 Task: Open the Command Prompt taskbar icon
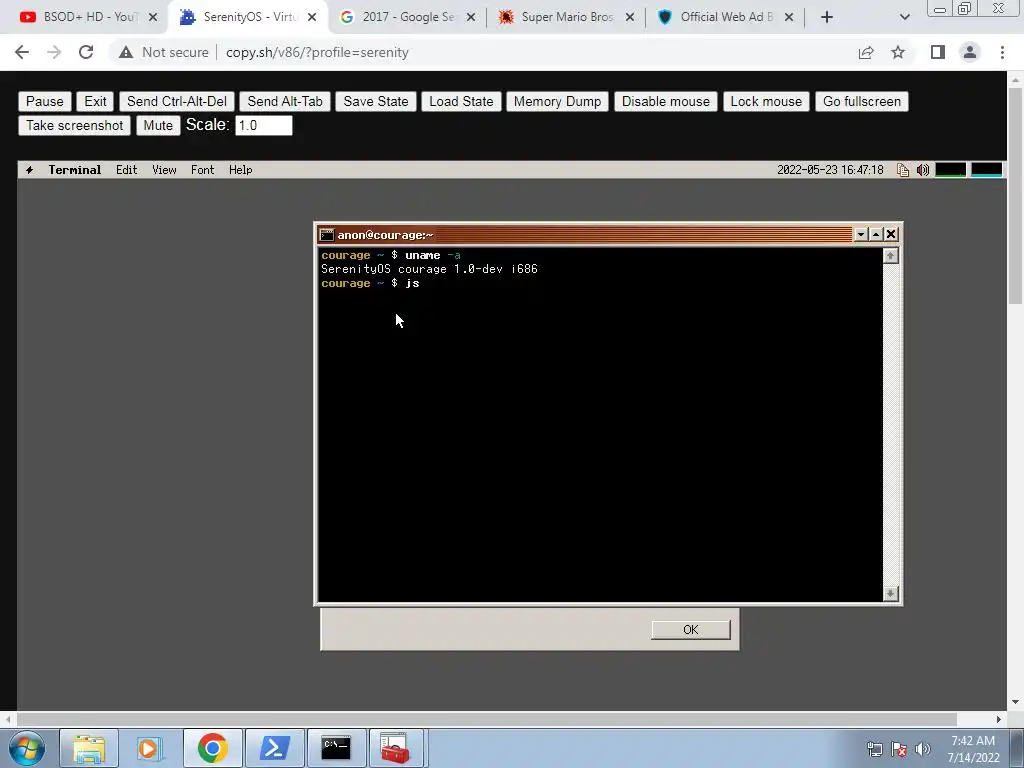pyautogui.click(x=336, y=748)
